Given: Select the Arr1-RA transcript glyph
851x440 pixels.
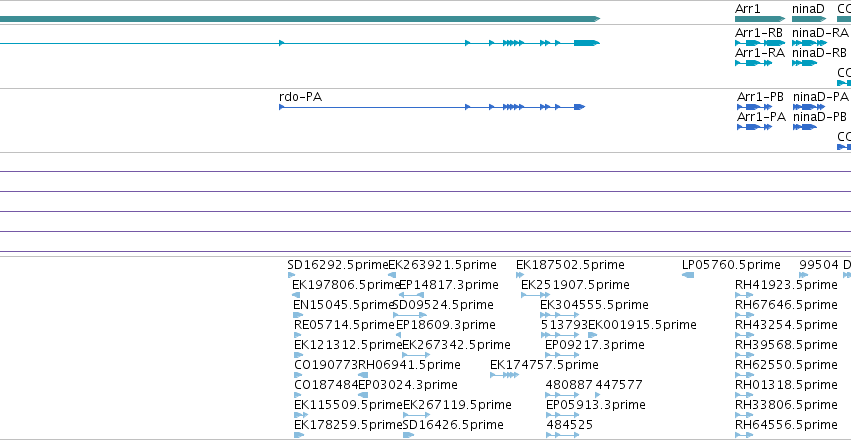Looking at the screenshot, I should 753,63.
